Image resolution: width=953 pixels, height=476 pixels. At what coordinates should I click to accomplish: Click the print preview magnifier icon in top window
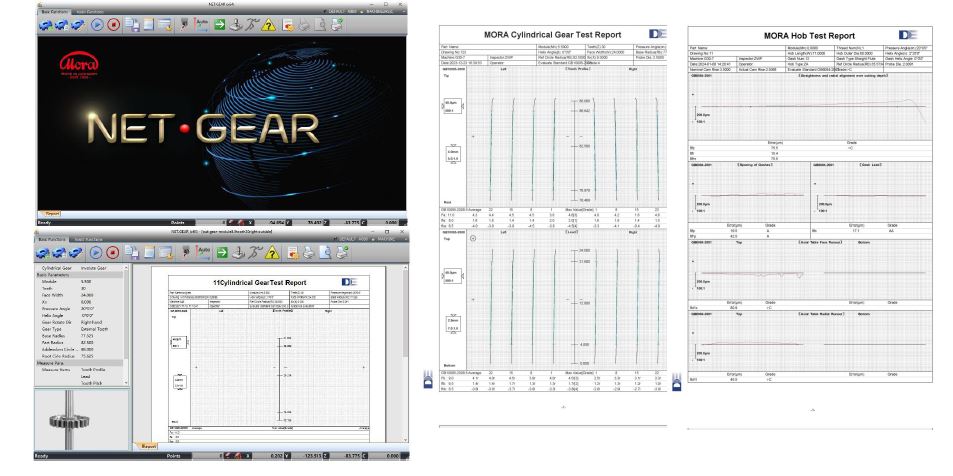click(x=320, y=25)
